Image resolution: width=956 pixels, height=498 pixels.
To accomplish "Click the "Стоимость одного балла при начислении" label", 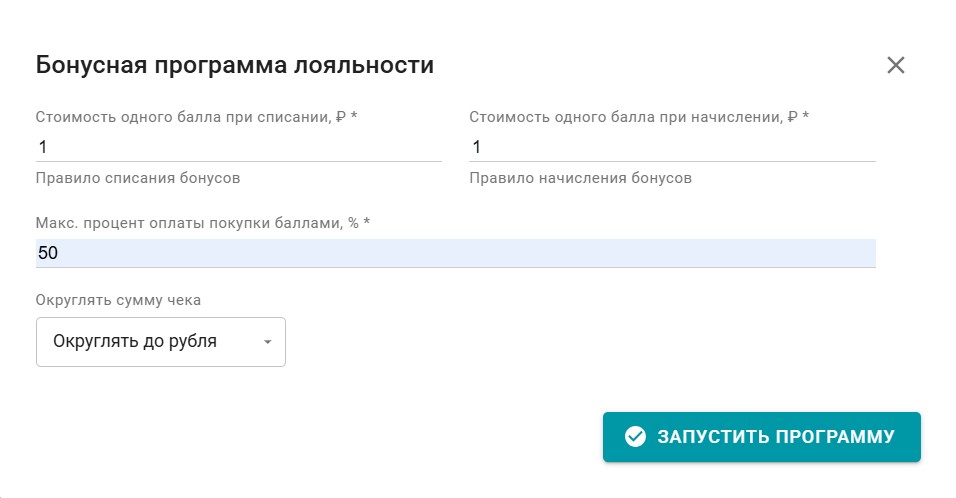I will 625,117.
